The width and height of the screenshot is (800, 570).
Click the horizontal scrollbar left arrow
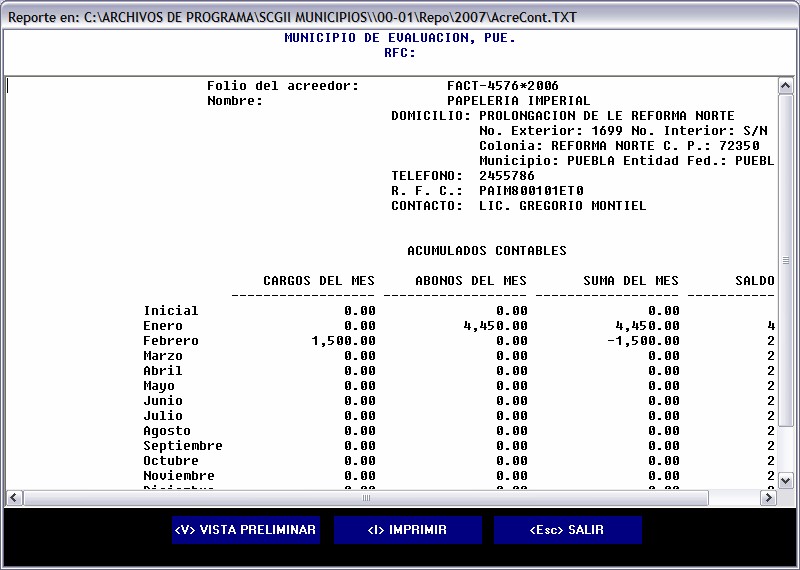tap(13, 498)
